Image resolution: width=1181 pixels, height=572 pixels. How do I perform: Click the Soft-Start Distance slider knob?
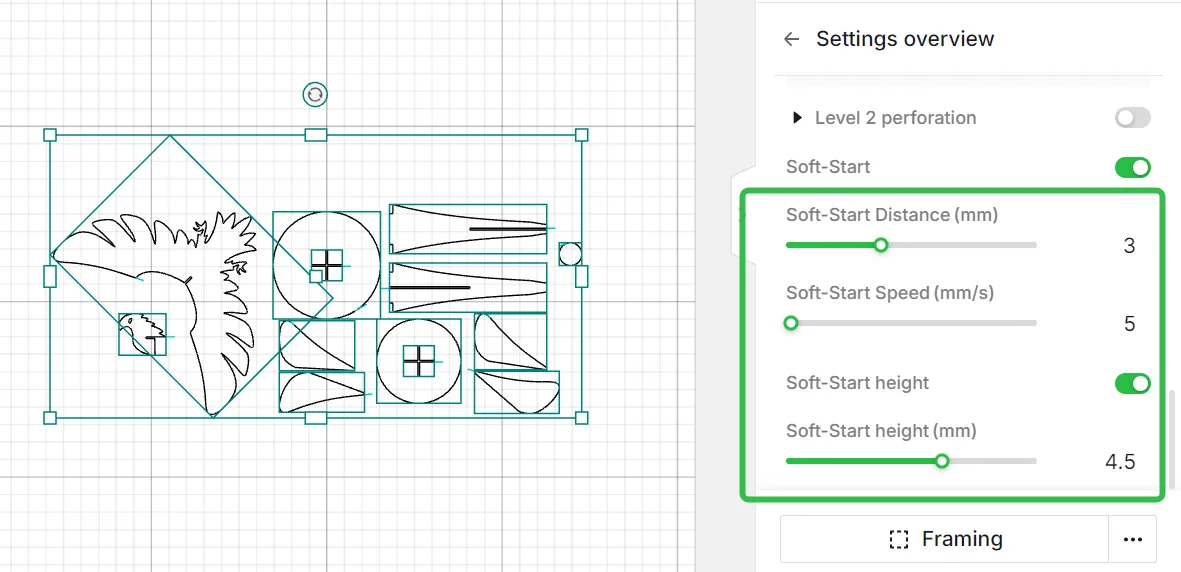pyautogui.click(x=880, y=245)
